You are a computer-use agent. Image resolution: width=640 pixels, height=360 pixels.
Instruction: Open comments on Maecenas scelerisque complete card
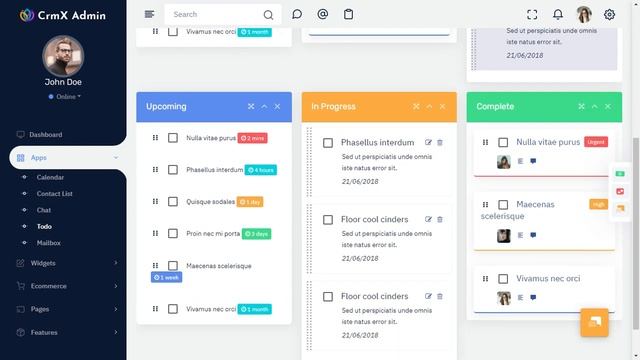pyautogui.click(x=533, y=235)
